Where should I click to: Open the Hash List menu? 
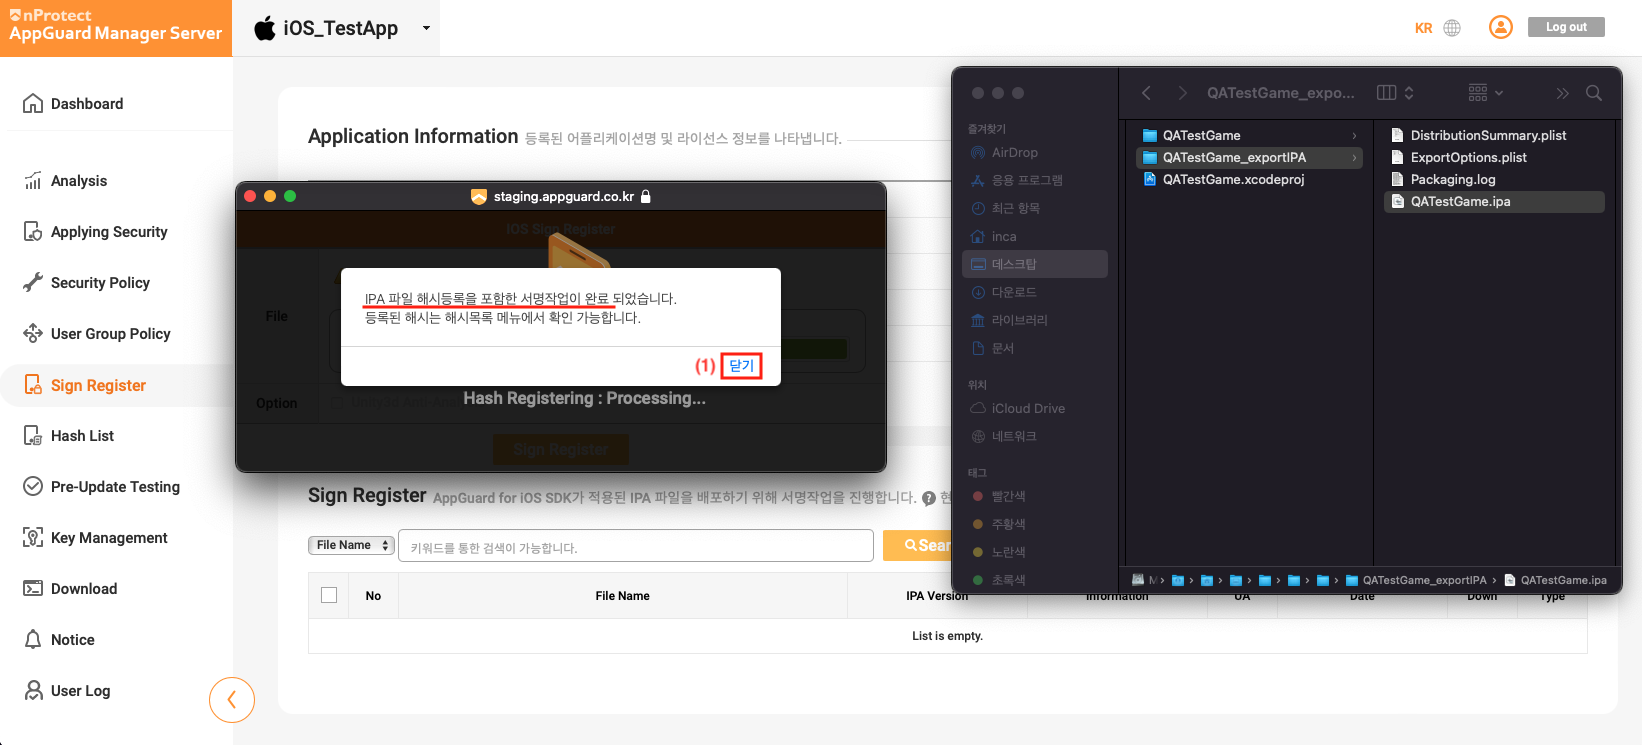(82, 436)
